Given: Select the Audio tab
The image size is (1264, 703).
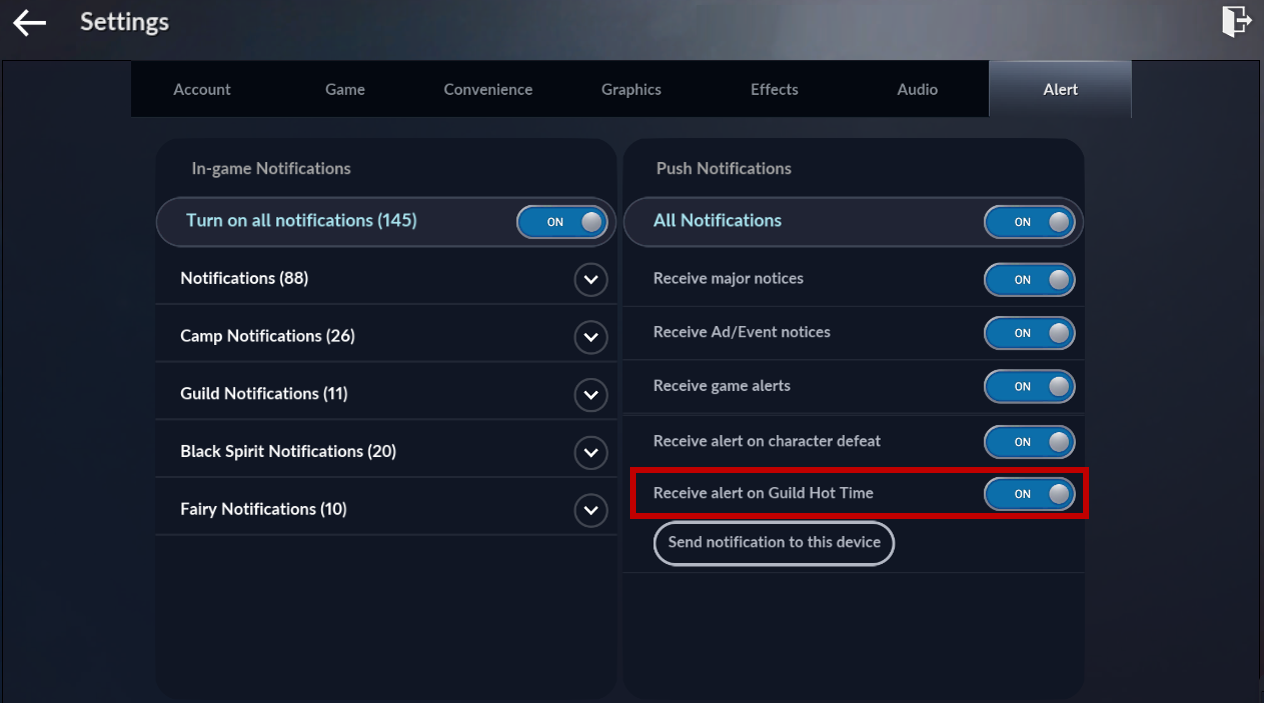Looking at the screenshot, I should coord(917,89).
